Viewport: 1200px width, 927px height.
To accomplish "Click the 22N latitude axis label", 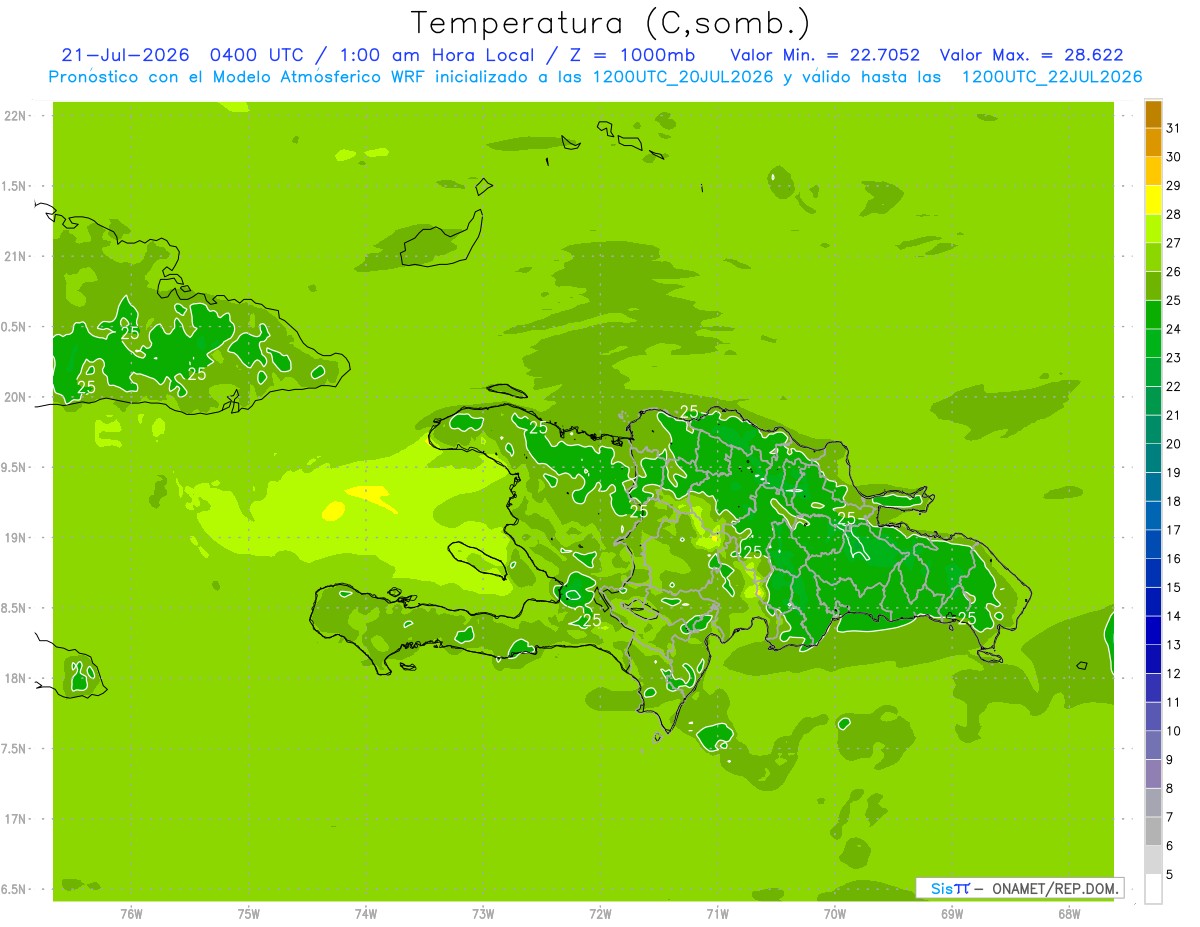I will click(16, 116).
